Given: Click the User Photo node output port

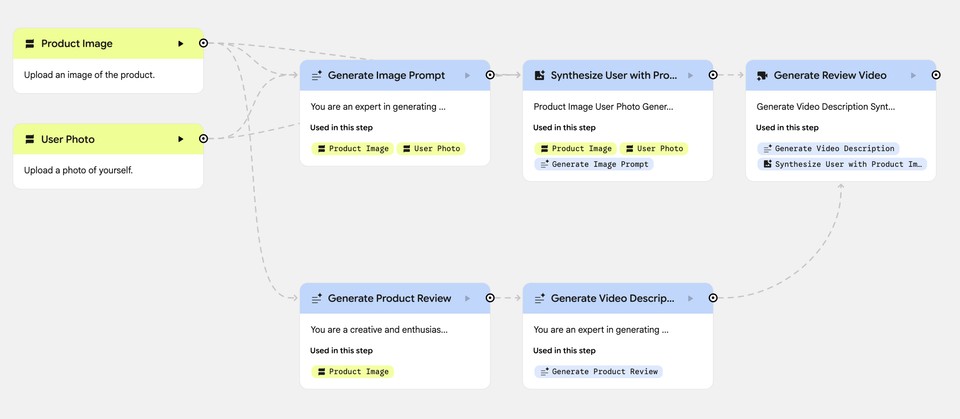Looking at the screenshot, I should [204, 139].
